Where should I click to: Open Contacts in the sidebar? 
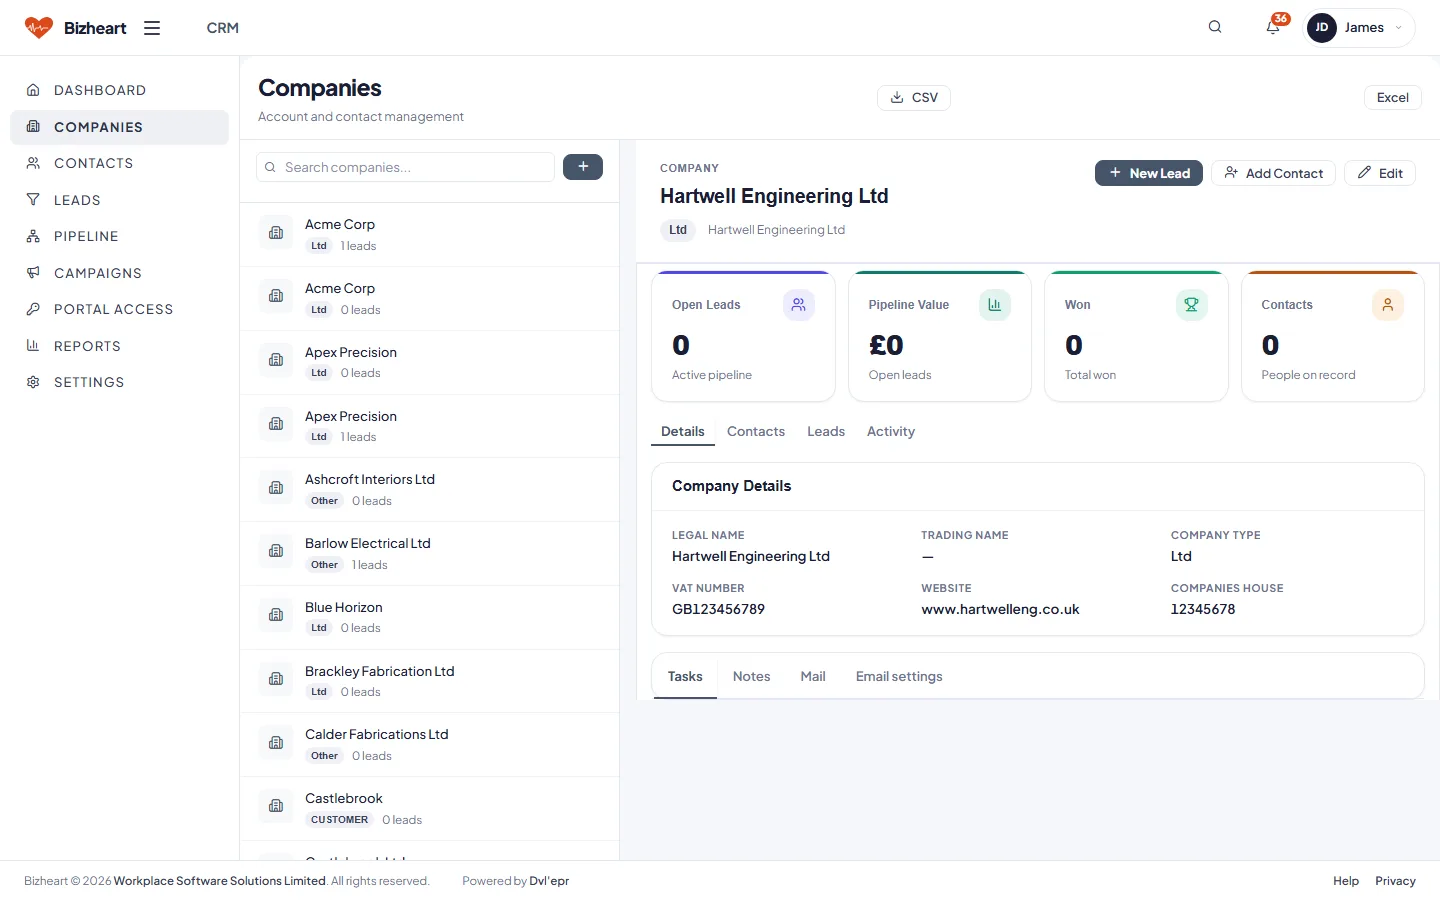click(119, 163)
